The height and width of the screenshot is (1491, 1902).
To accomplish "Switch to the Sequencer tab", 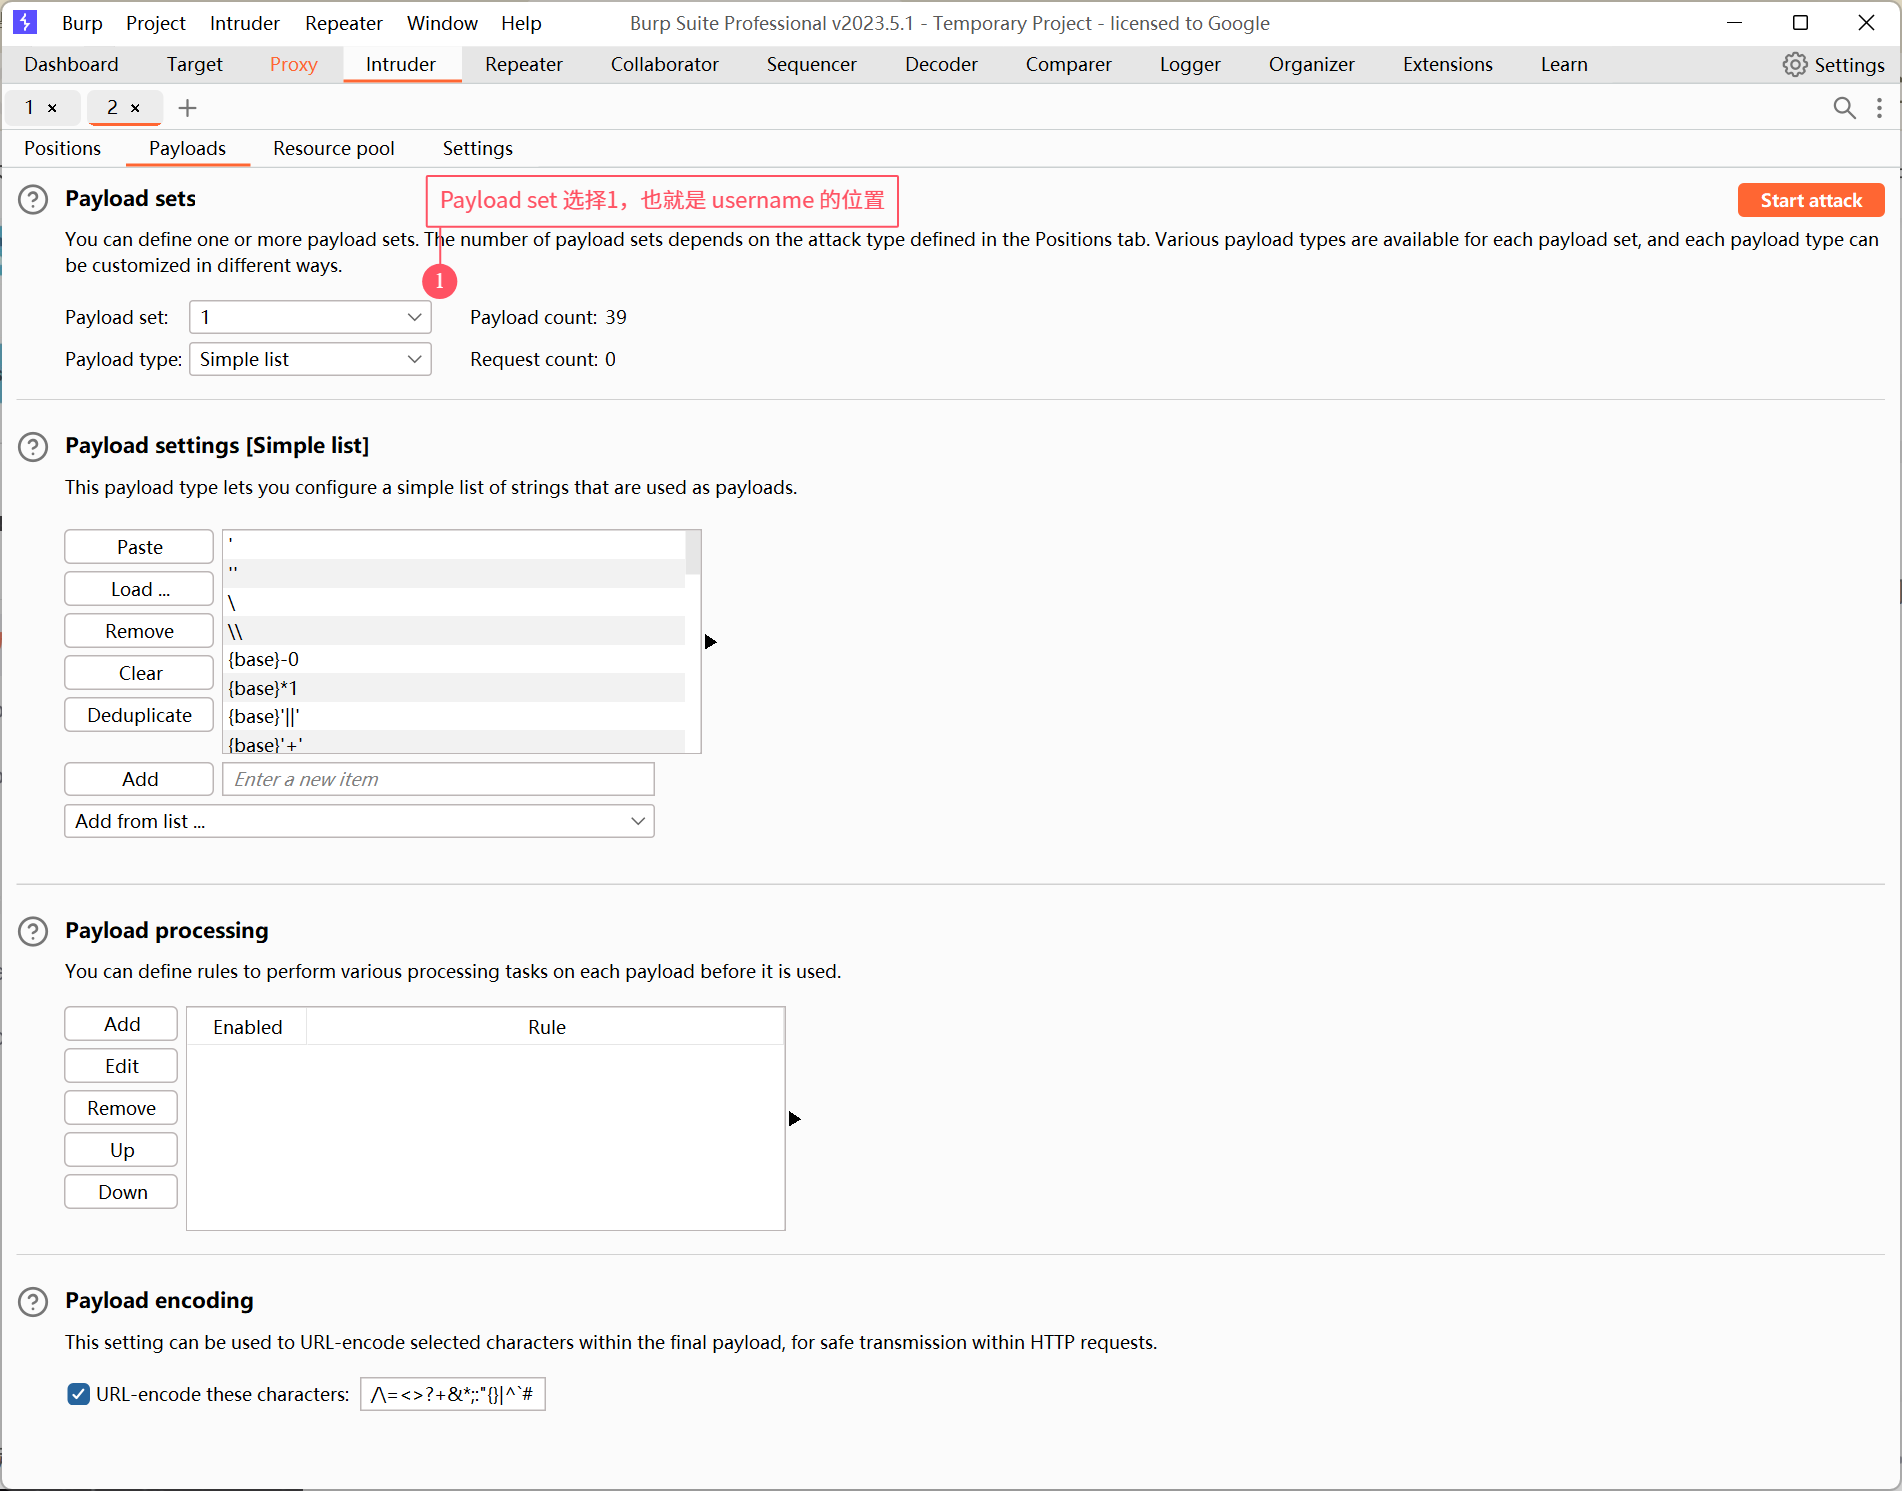I will click(812, 65).
